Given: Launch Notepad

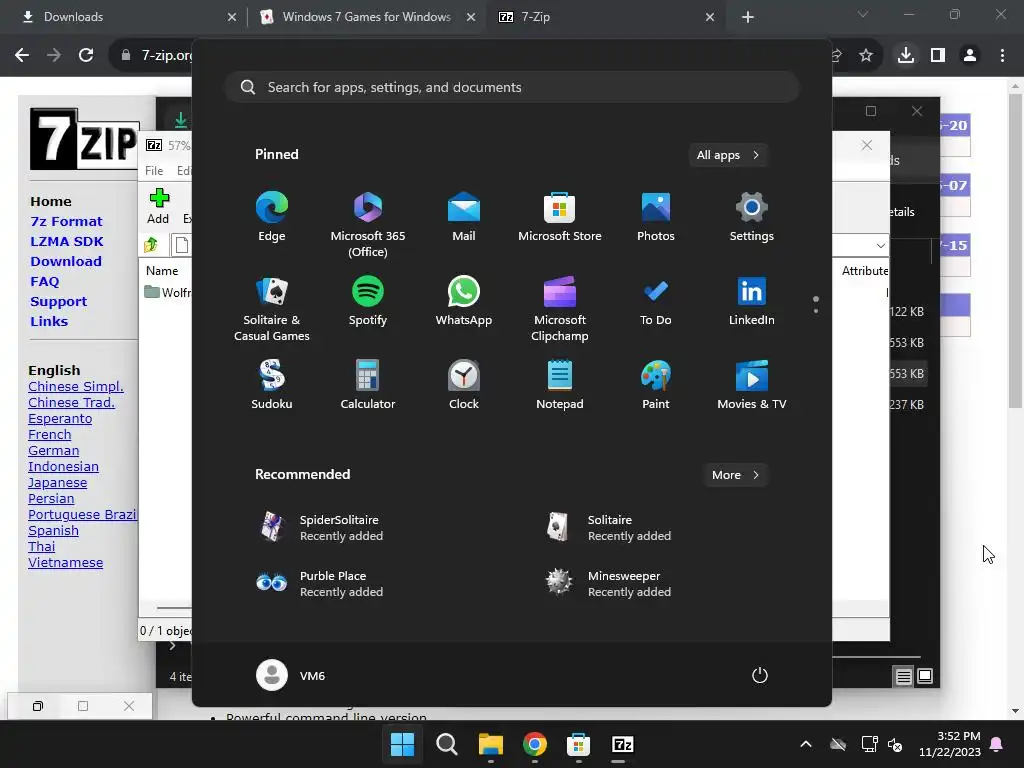Looking at the screenshot, I should (560, 385).
